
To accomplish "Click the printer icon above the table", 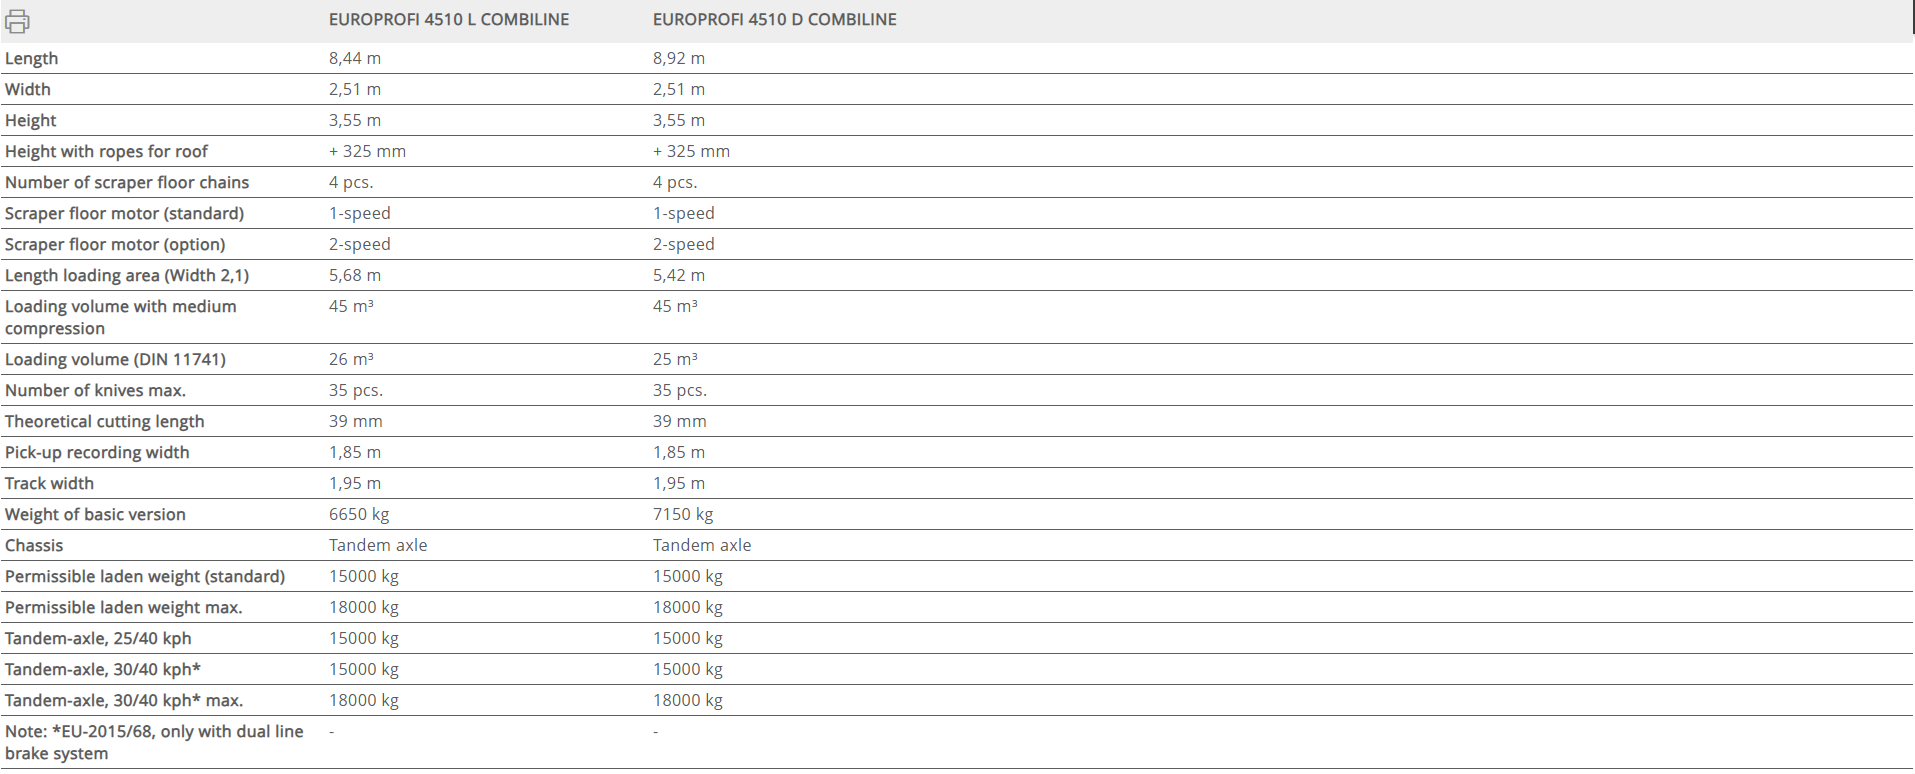I will pos(17,20).
